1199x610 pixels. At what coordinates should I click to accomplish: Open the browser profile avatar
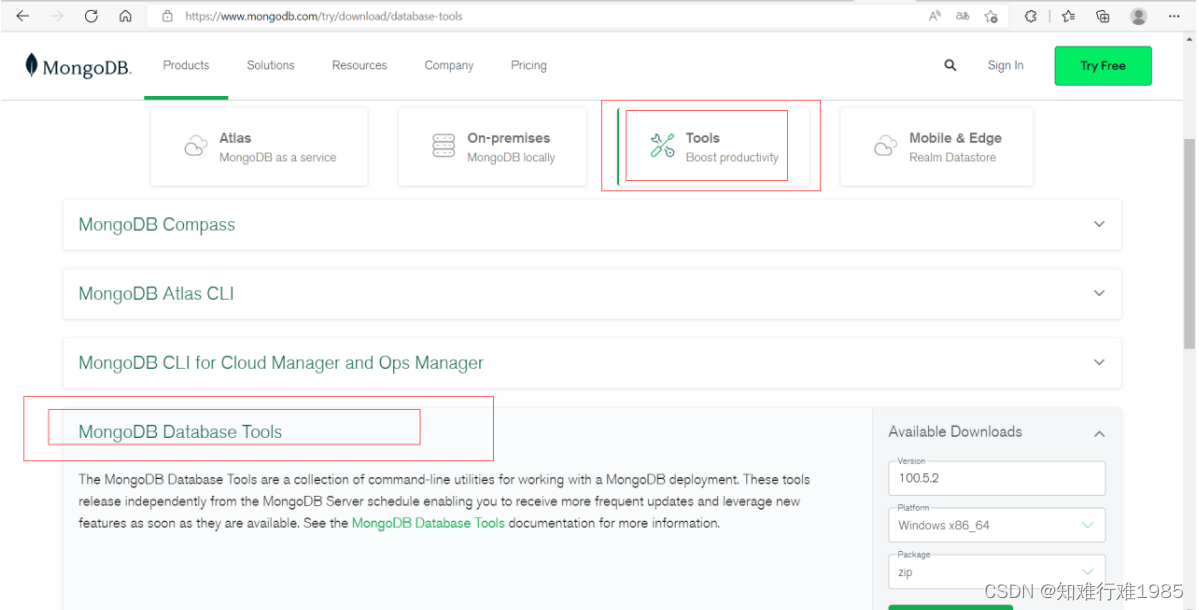1139,16
